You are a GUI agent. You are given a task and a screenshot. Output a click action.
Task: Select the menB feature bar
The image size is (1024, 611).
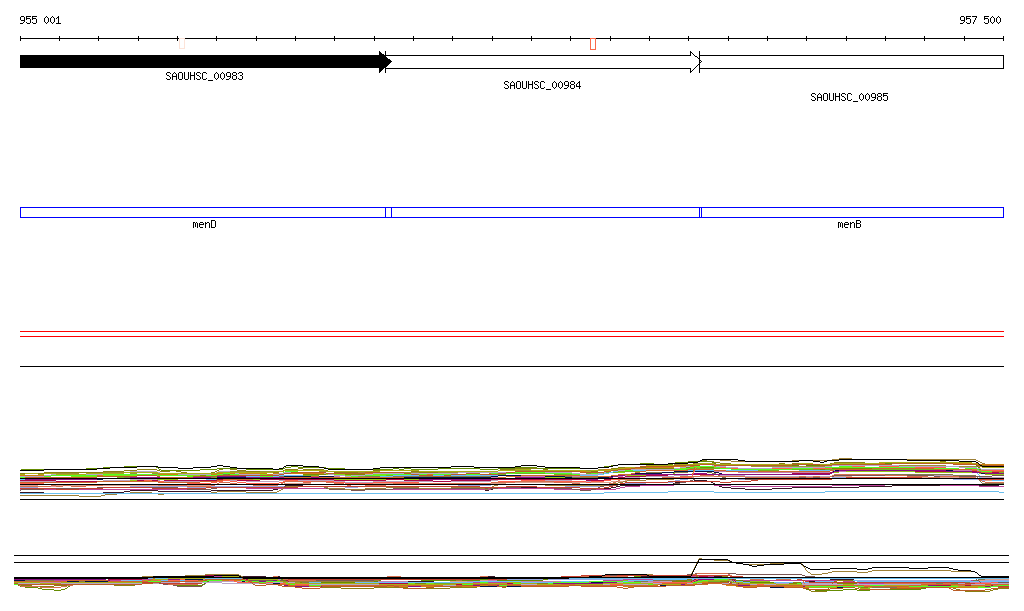point(851,212)
